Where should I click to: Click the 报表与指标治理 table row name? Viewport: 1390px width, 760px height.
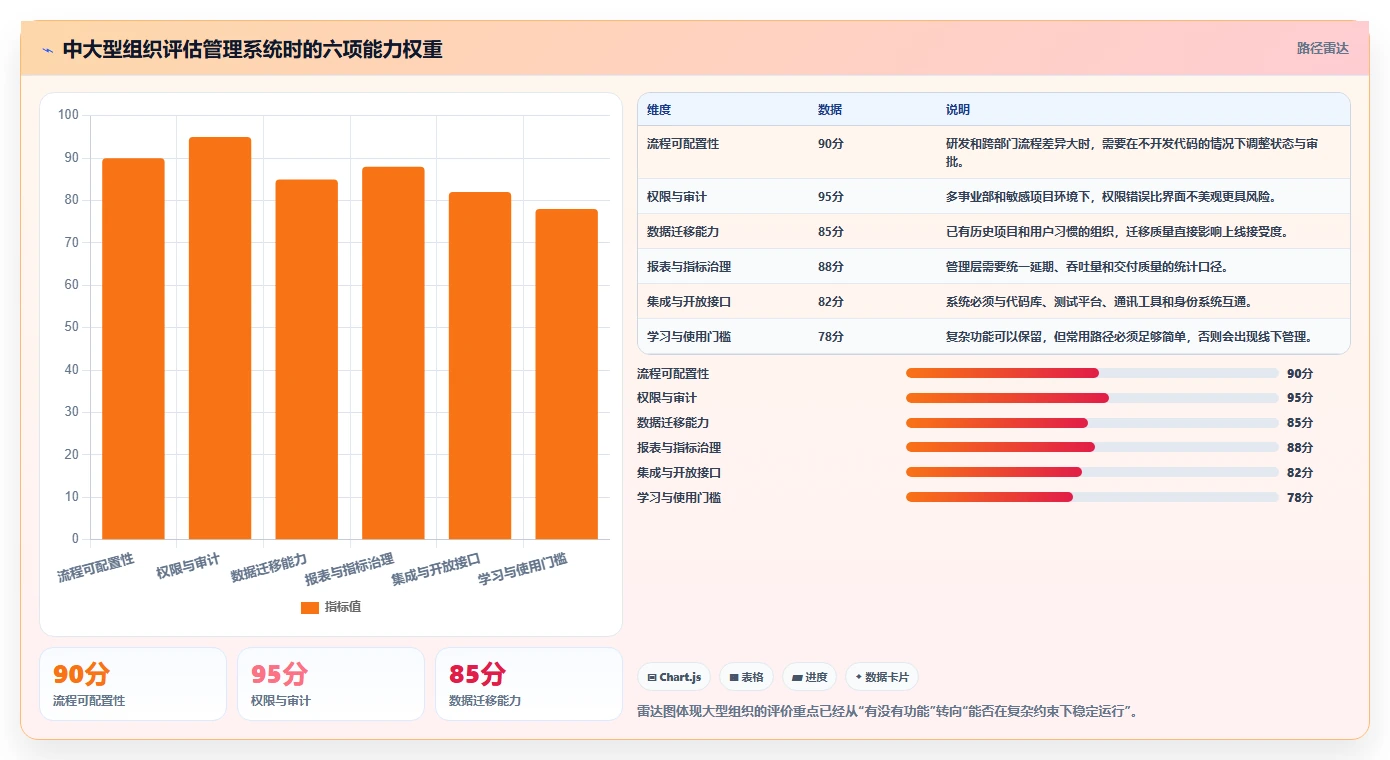[x=689, y=267]
